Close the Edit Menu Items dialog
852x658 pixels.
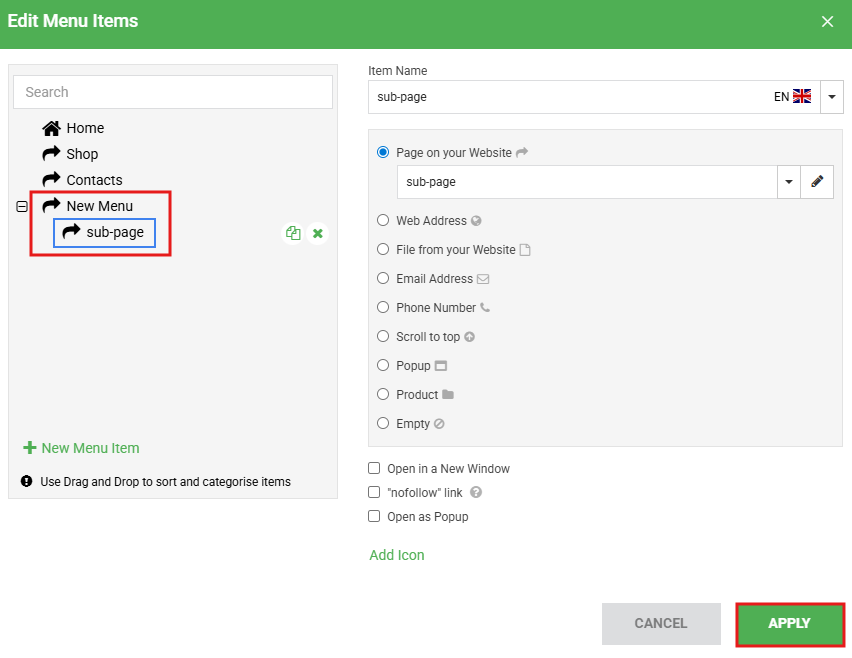(827, 21)
